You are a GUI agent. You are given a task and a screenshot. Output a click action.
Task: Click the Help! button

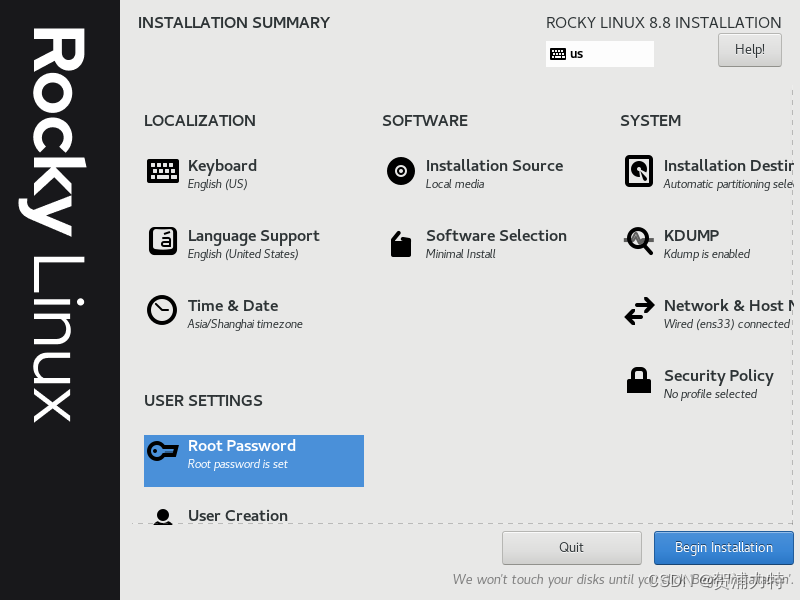(x=749, y=50)
